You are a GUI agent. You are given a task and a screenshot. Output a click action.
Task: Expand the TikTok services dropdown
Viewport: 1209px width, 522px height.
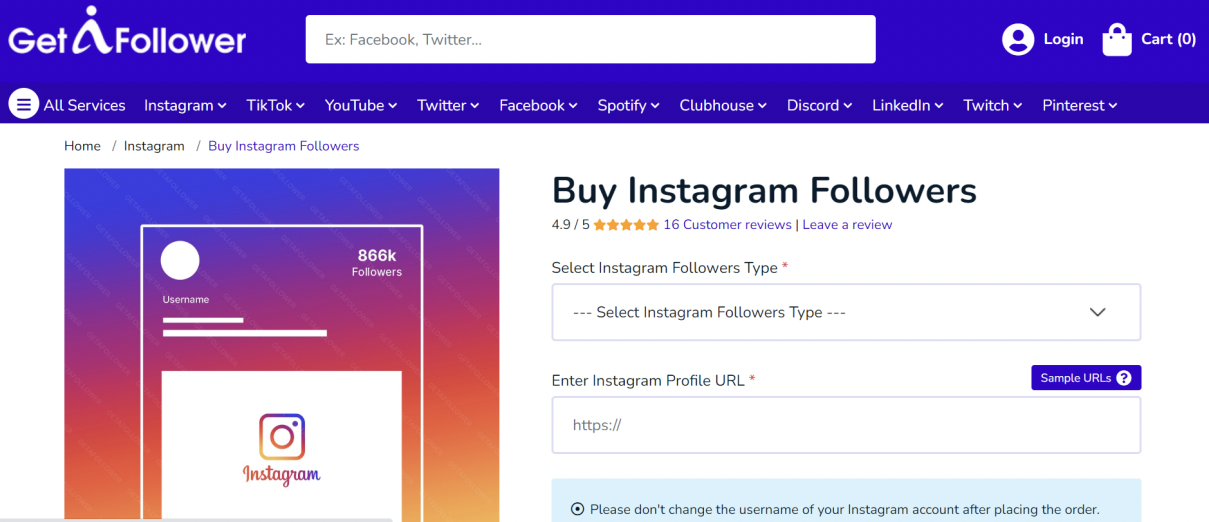coord(276,105)
